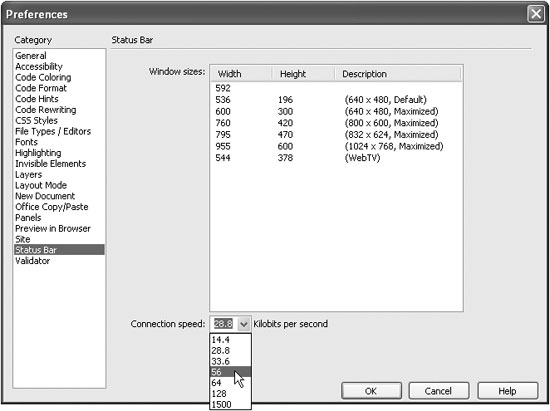Viewport: 550px width, 411px height.
Task: Open Code Coloring category
Action: (43, 78)
